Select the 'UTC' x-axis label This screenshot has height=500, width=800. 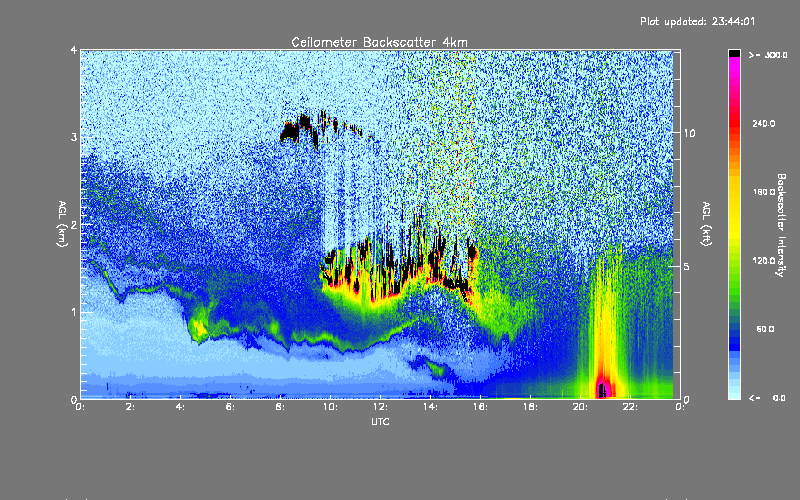pos(380,421)
